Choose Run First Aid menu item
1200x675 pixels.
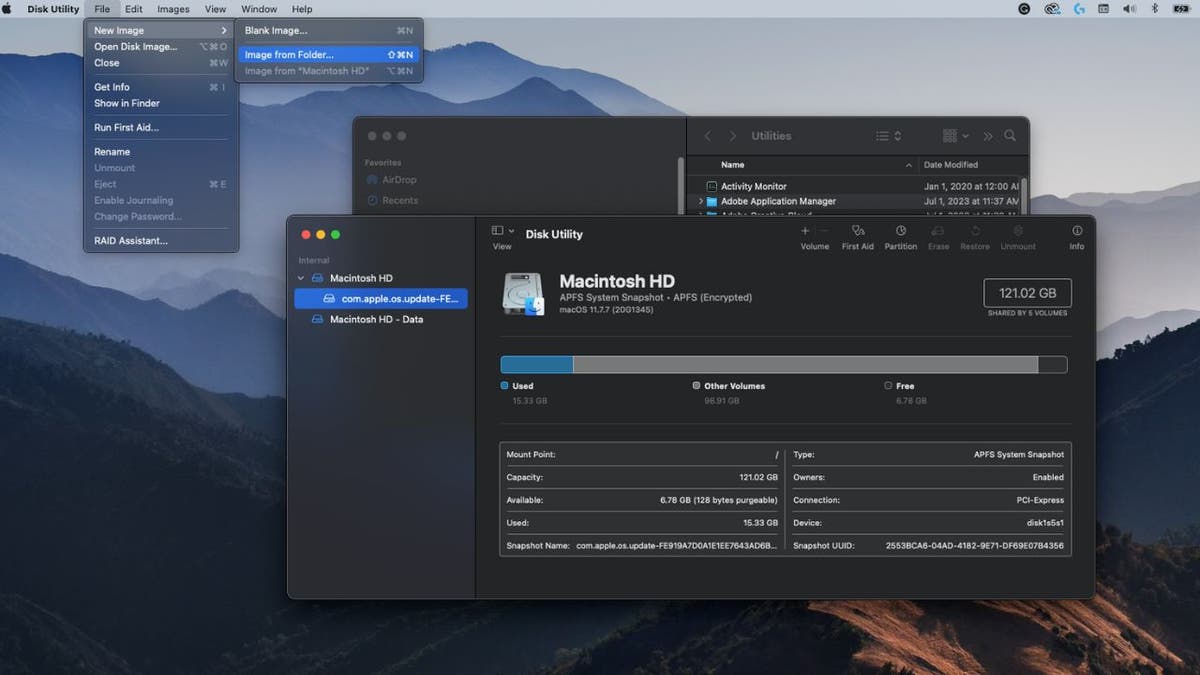click(161, 128)
